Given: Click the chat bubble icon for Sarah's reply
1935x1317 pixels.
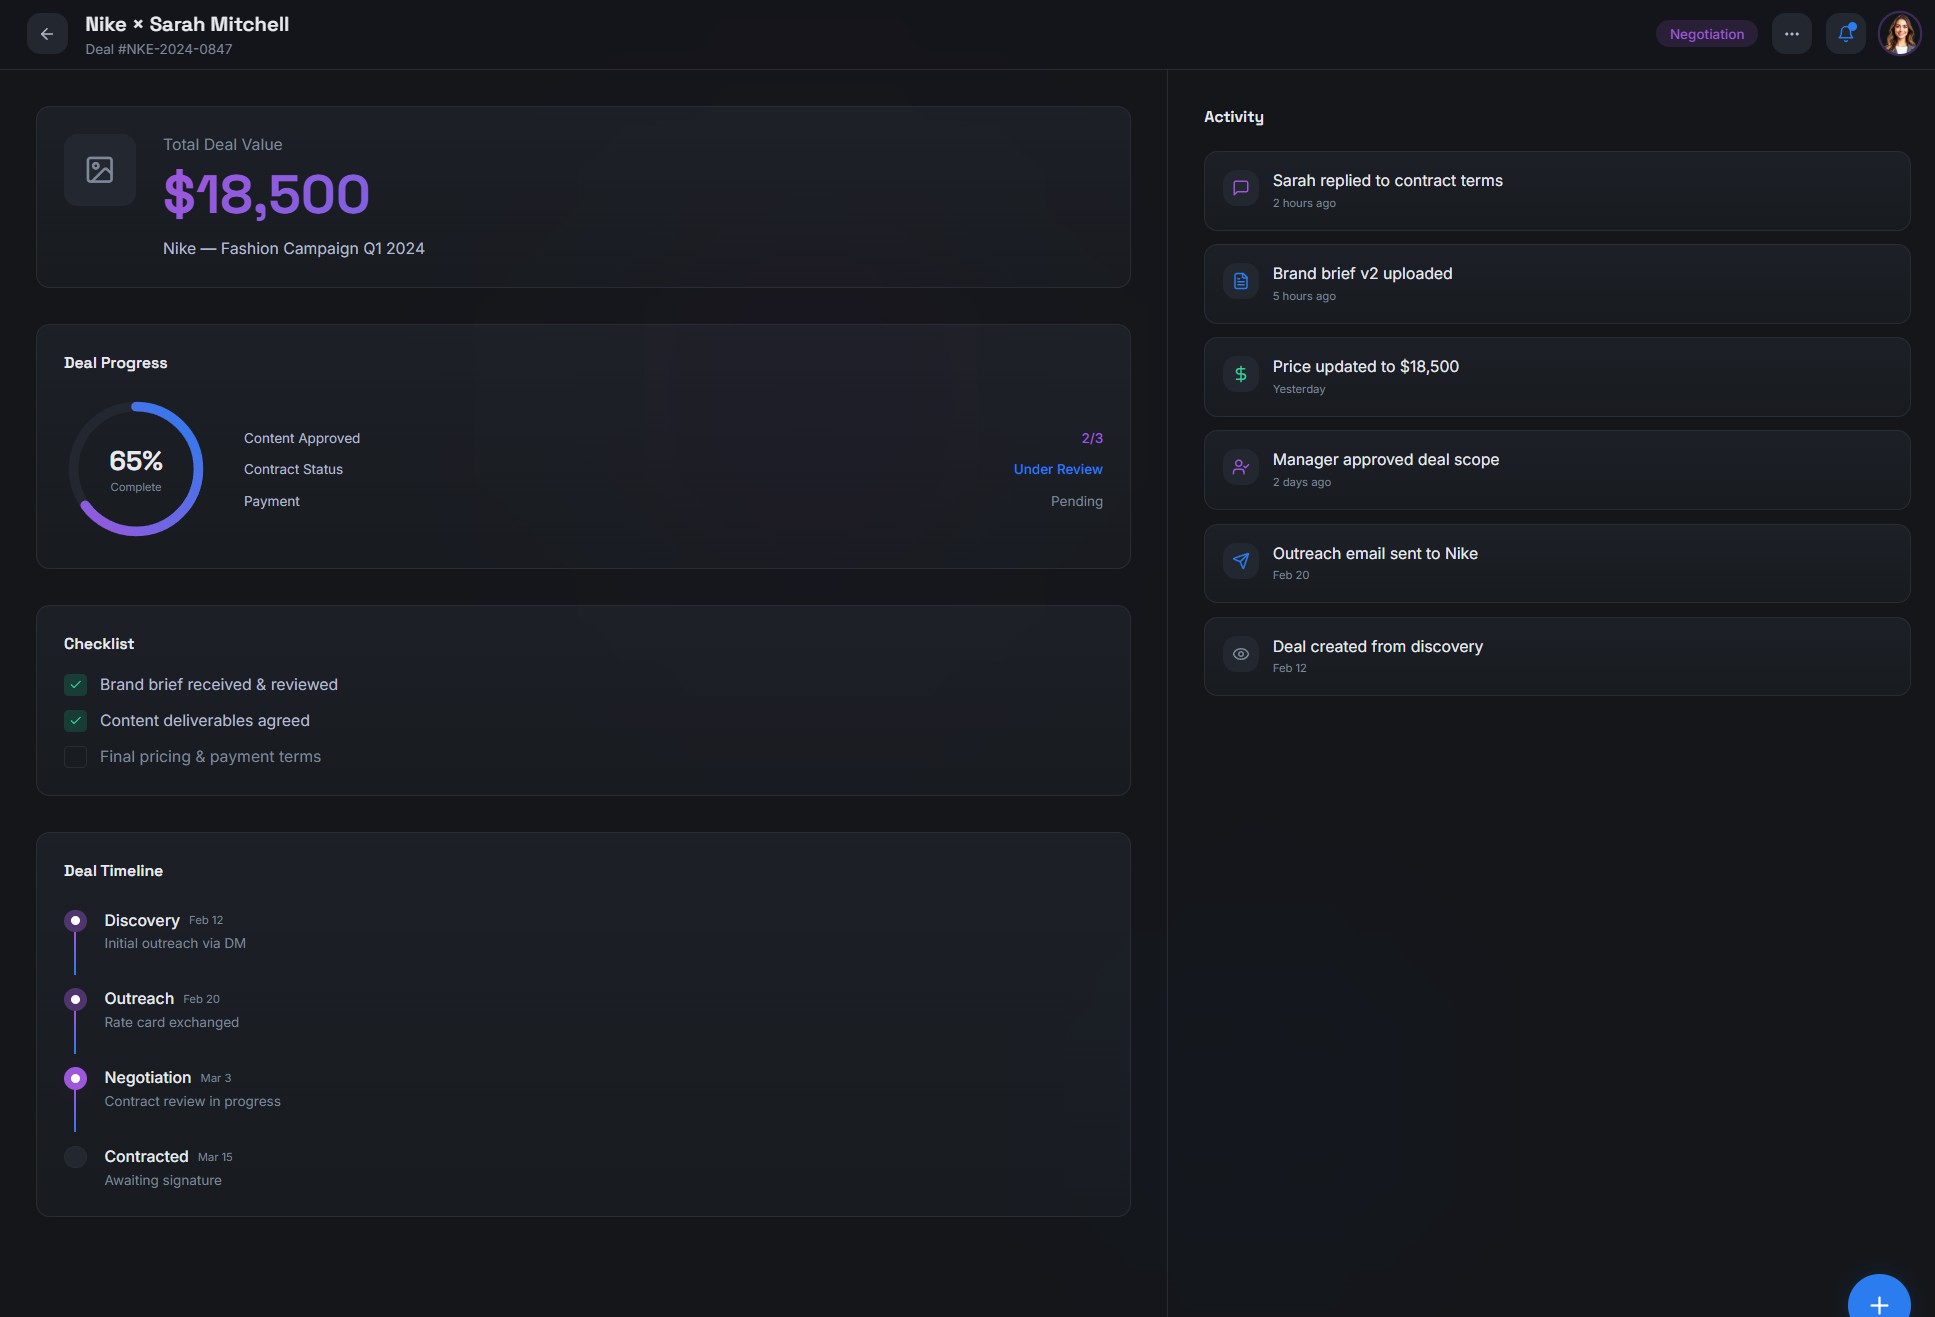Looking at the screenshot, I should click(x=1240, y=188).
